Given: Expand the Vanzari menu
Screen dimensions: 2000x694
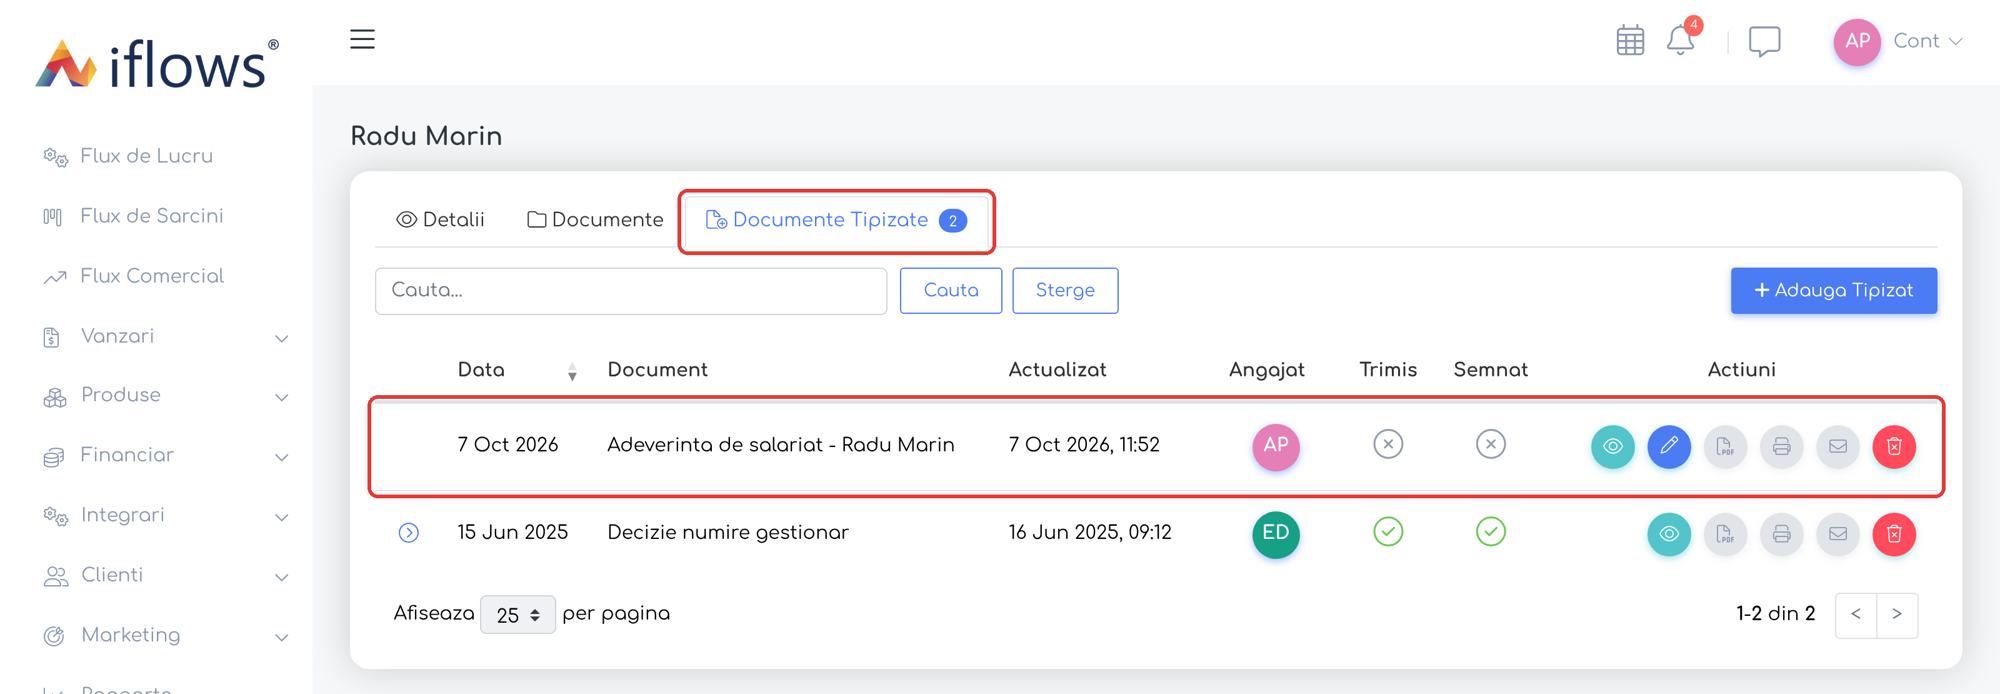Looking at the screenshot, I should [165, 337].
